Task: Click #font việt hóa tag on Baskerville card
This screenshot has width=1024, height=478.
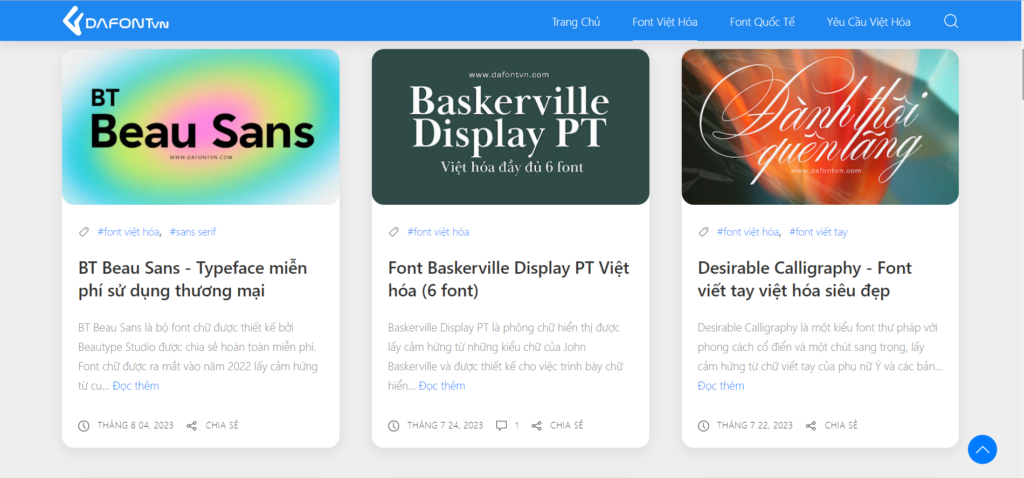Action: [438, 232]
